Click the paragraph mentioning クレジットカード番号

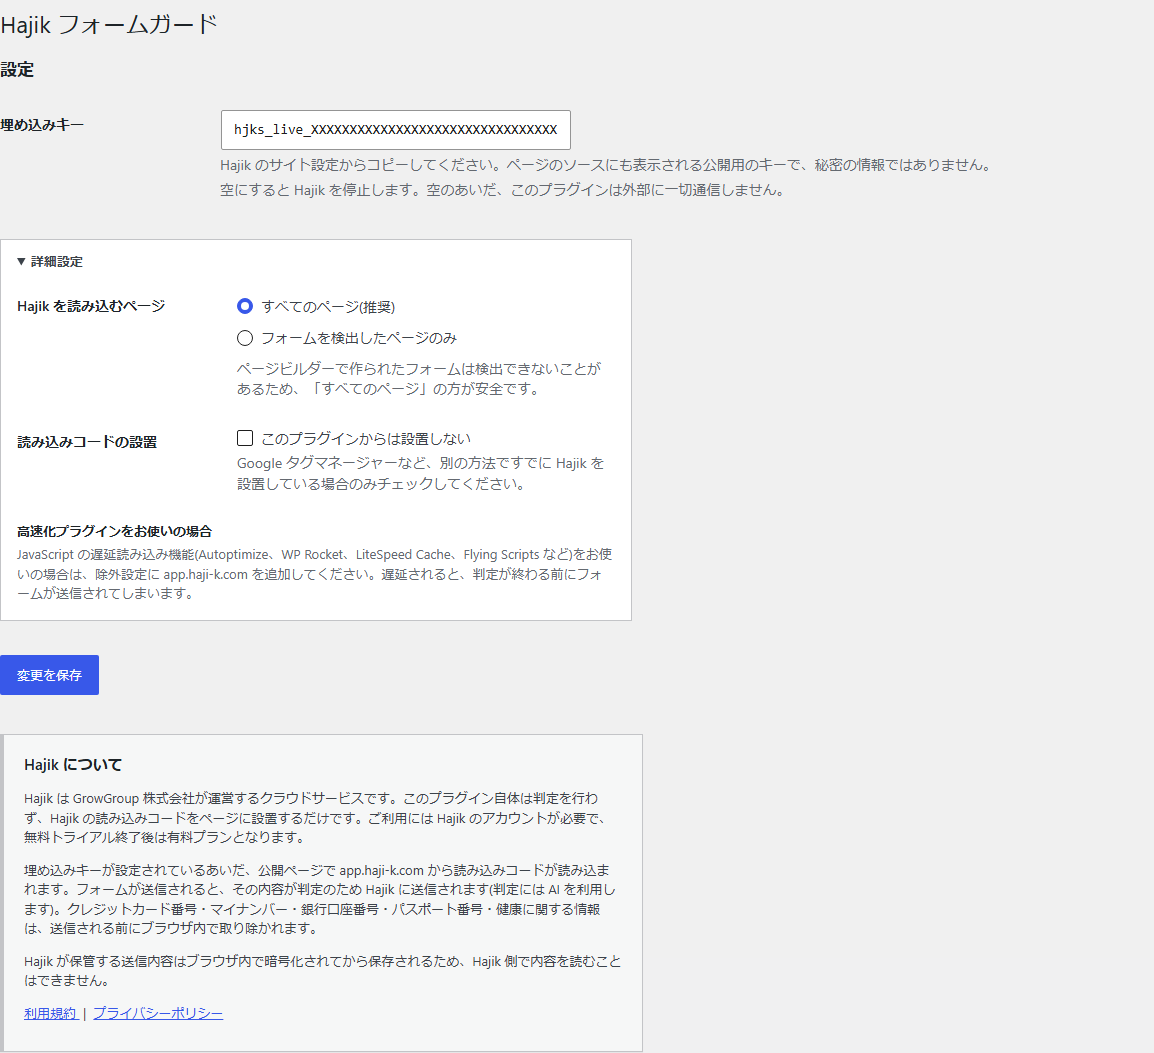(319, 899)
